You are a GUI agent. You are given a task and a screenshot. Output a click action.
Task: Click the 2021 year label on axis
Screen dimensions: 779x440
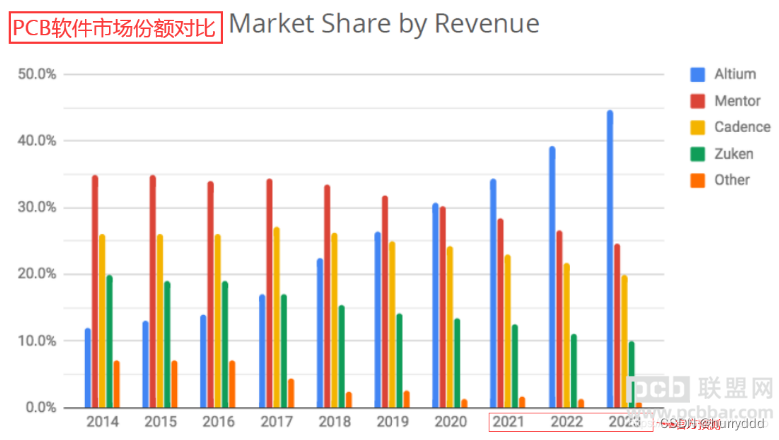coord(507,423)
